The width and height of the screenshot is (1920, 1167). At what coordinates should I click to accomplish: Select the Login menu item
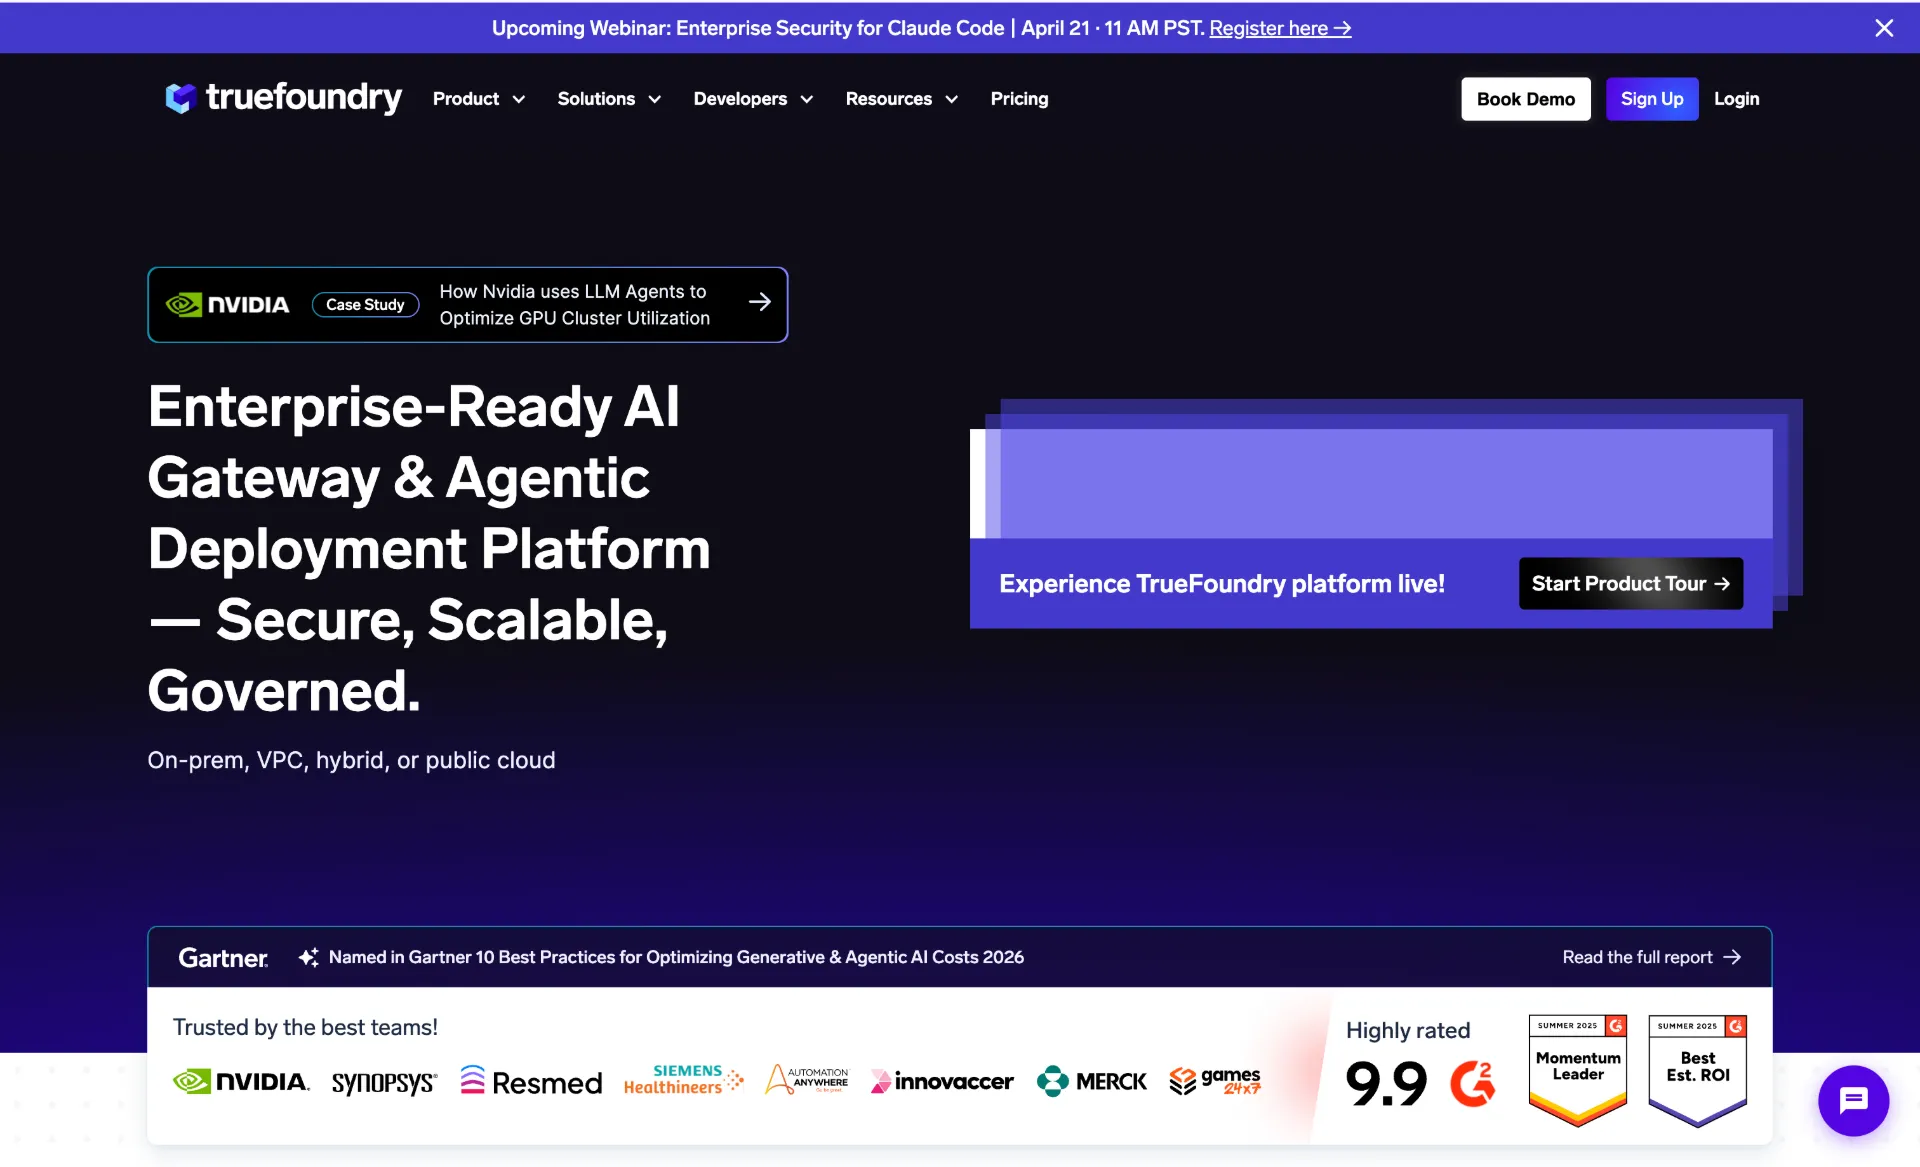(x=1737, y=99)
